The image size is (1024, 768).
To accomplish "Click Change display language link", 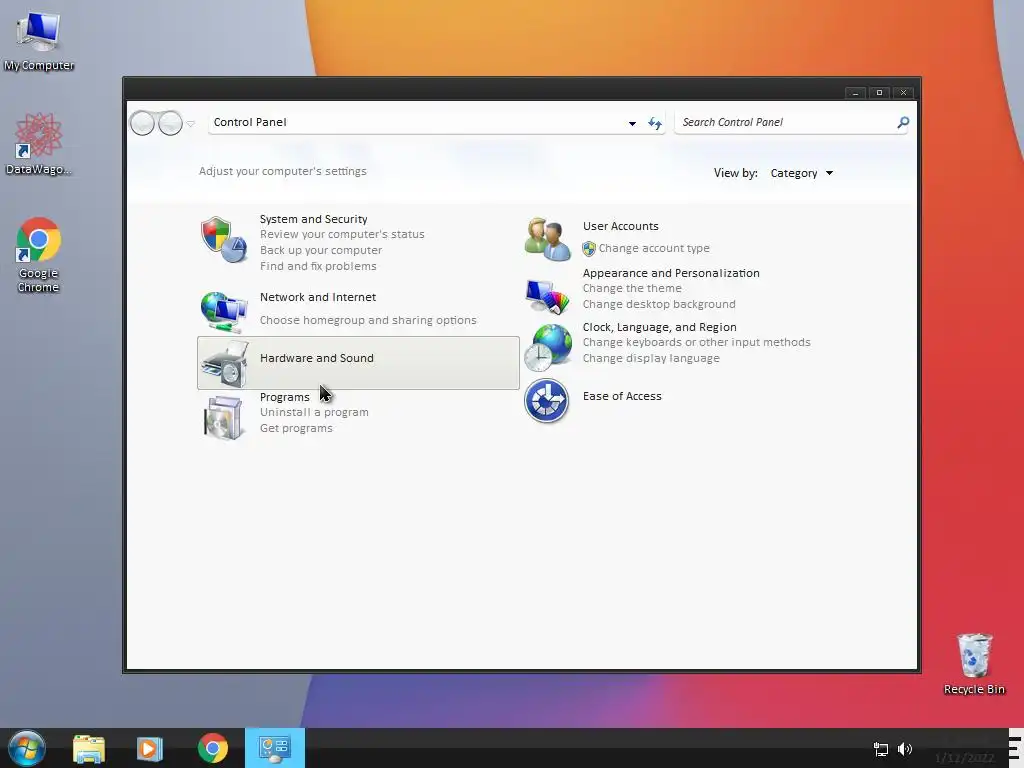I will tap(651, 359).
